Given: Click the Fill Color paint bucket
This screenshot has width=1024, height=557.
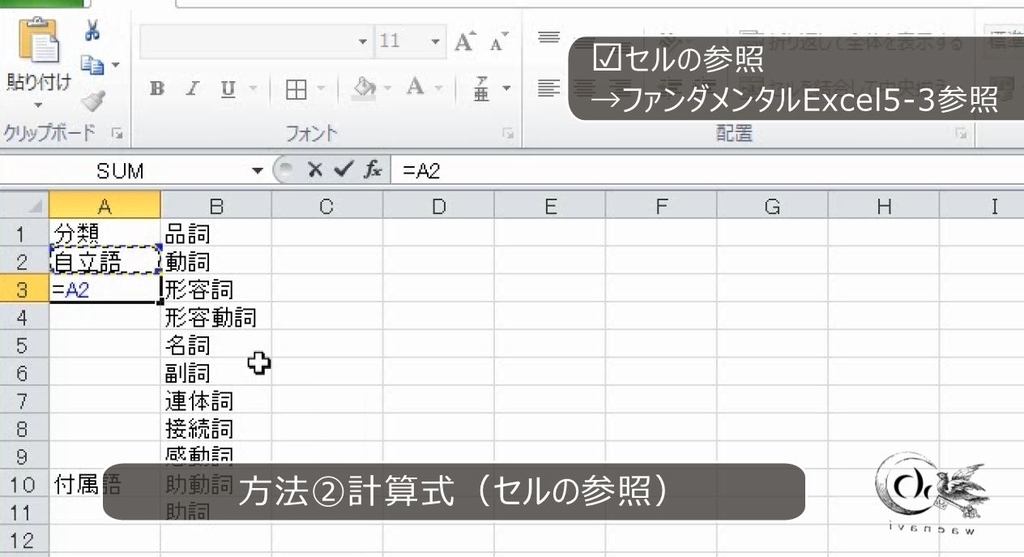Looking at the screenshot, I should [x=364, y=88].
